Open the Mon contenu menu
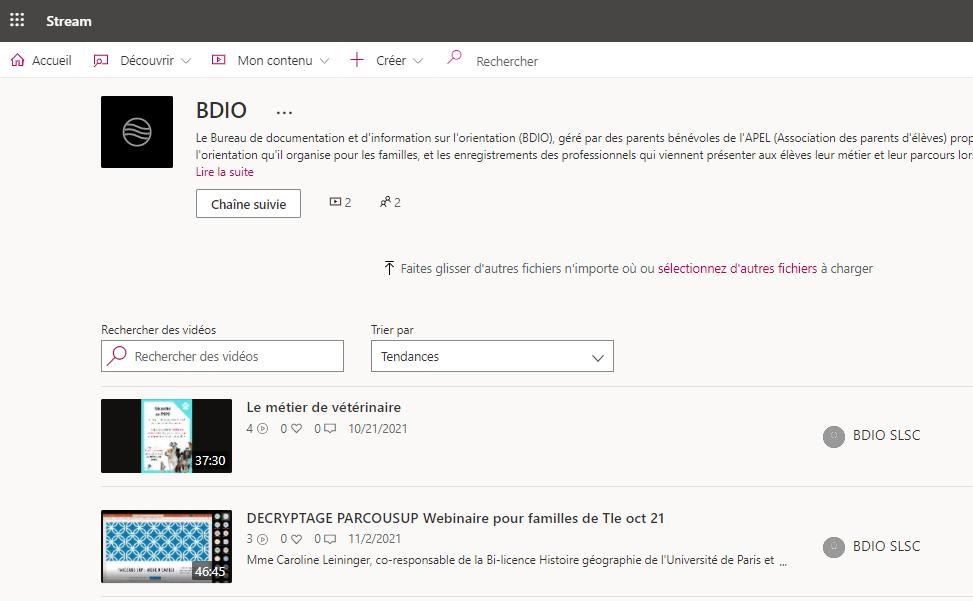Image resolution: width=973 pixels, height=601 pixels. click(271, 60)
